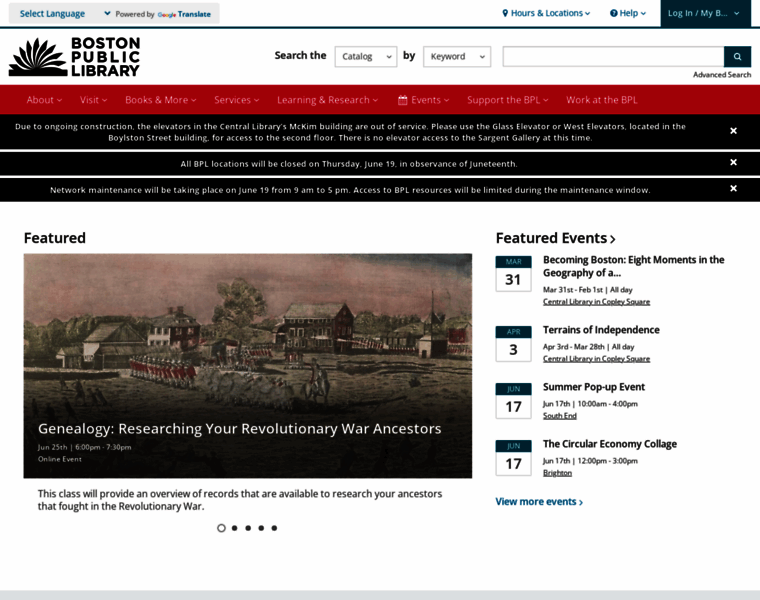Screen dimensions: 760x600
Task: Close the network maintenance alert
Action: click(x=733, y=189)
